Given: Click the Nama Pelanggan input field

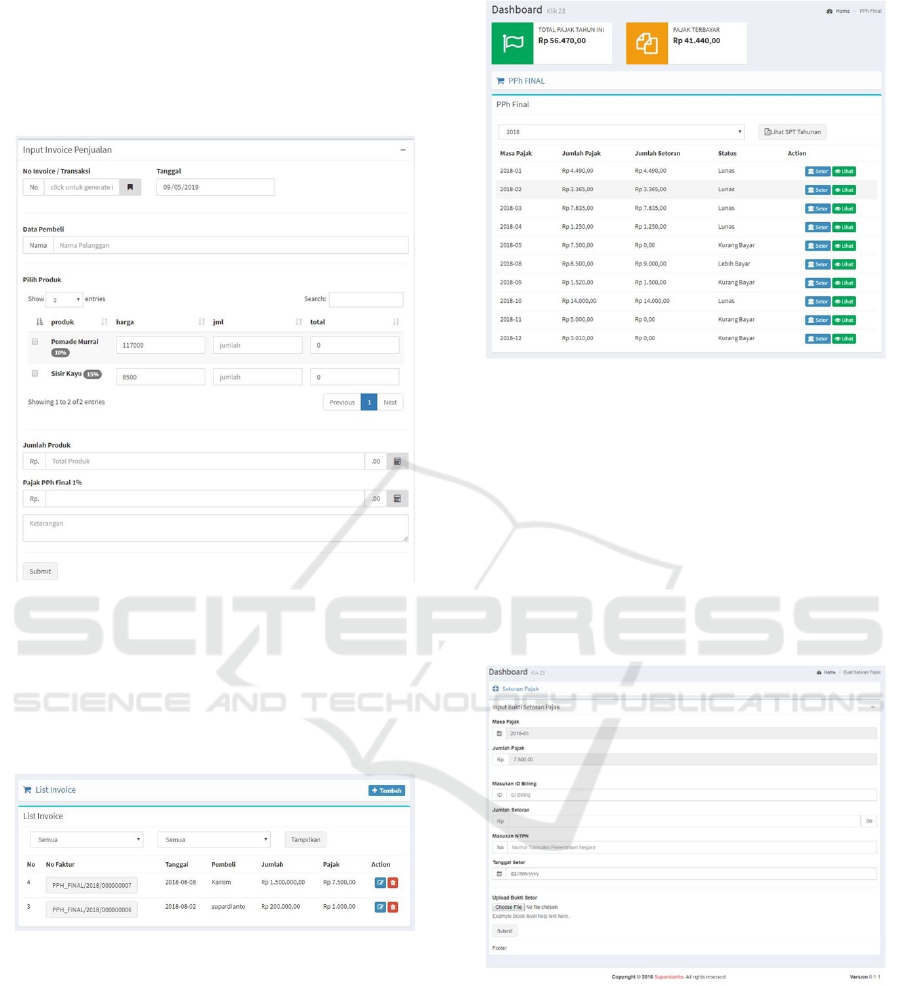Looking at the screenshot, I should point(230,245).
